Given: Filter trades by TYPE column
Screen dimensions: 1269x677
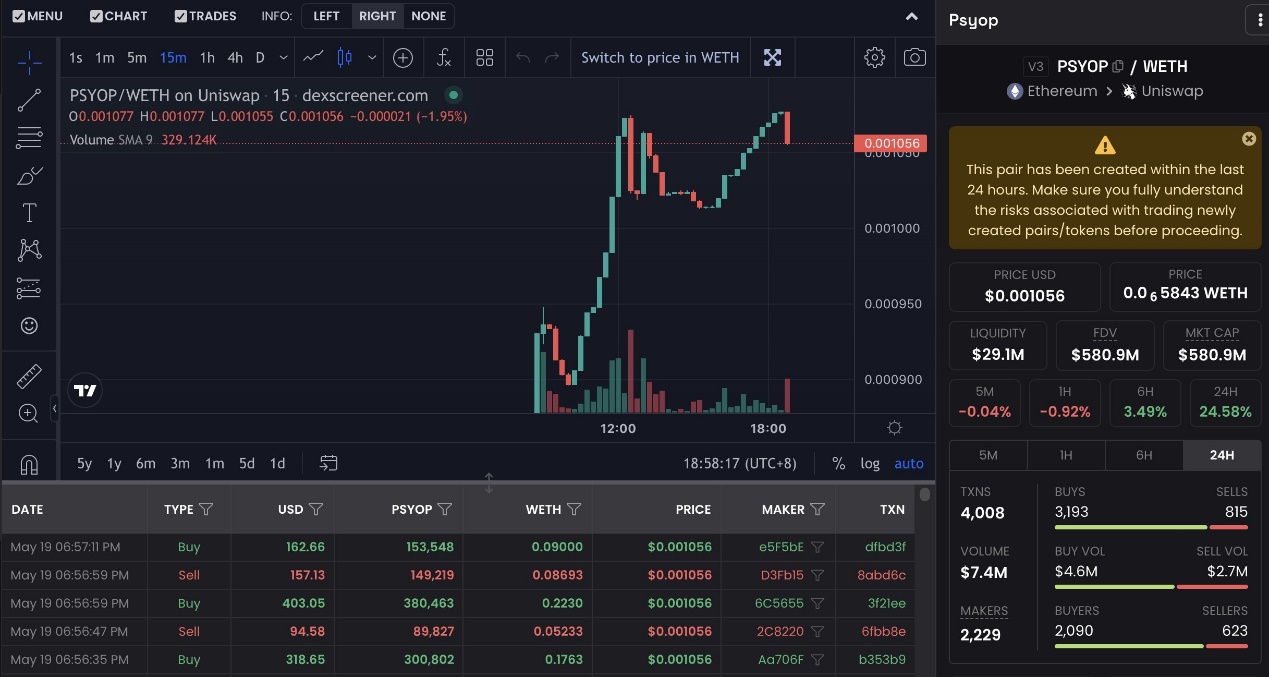Looking at the screenshot, I should 206,510.
